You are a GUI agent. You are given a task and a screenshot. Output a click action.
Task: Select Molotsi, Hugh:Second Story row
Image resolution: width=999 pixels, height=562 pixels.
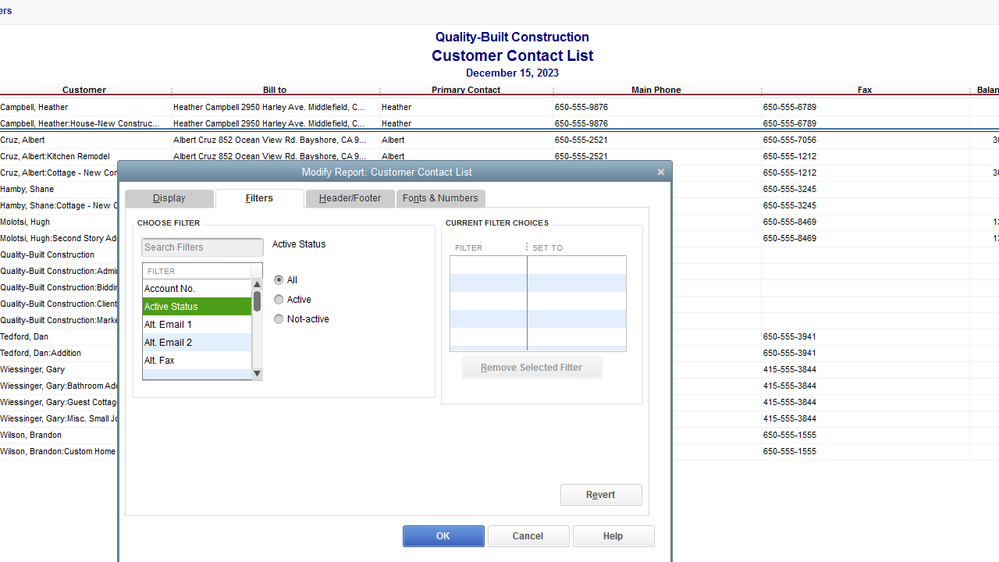pyautogui.click(x=59, y=238)
